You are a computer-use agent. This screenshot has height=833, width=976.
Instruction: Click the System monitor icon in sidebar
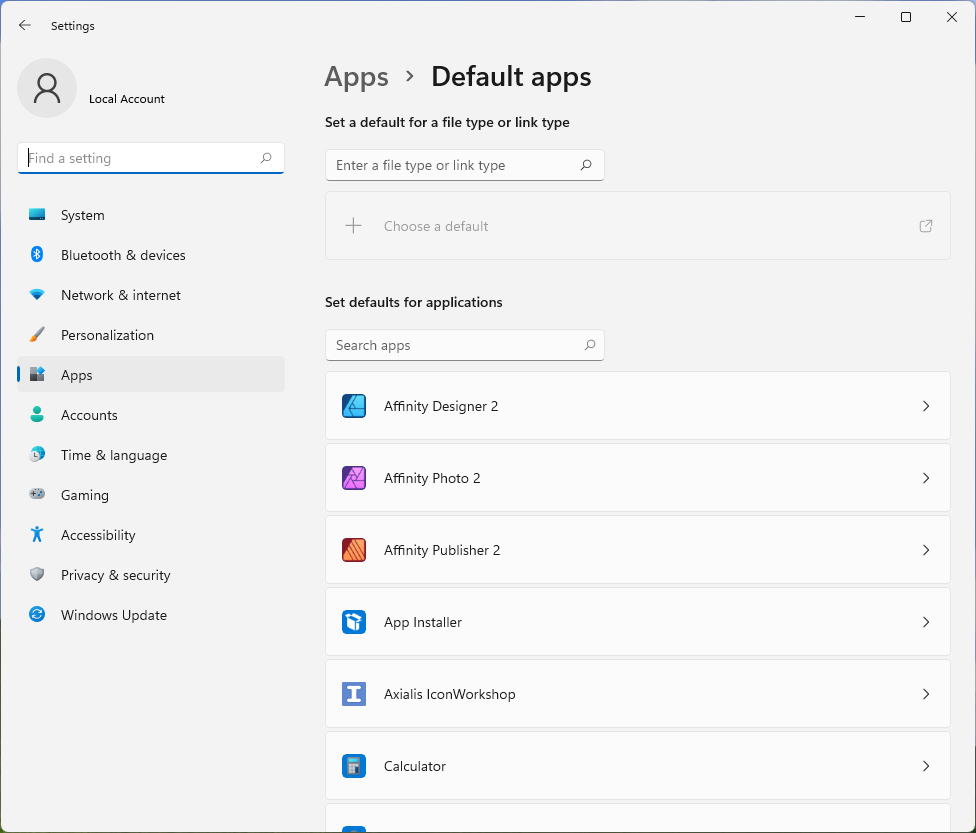click(37, 215)
